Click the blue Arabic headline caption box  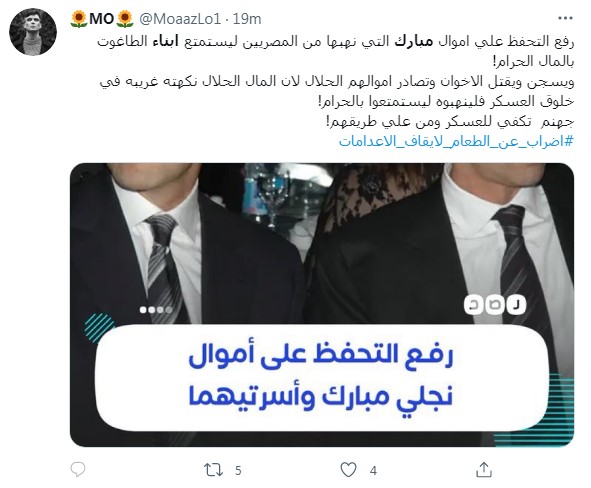(322, 377)
